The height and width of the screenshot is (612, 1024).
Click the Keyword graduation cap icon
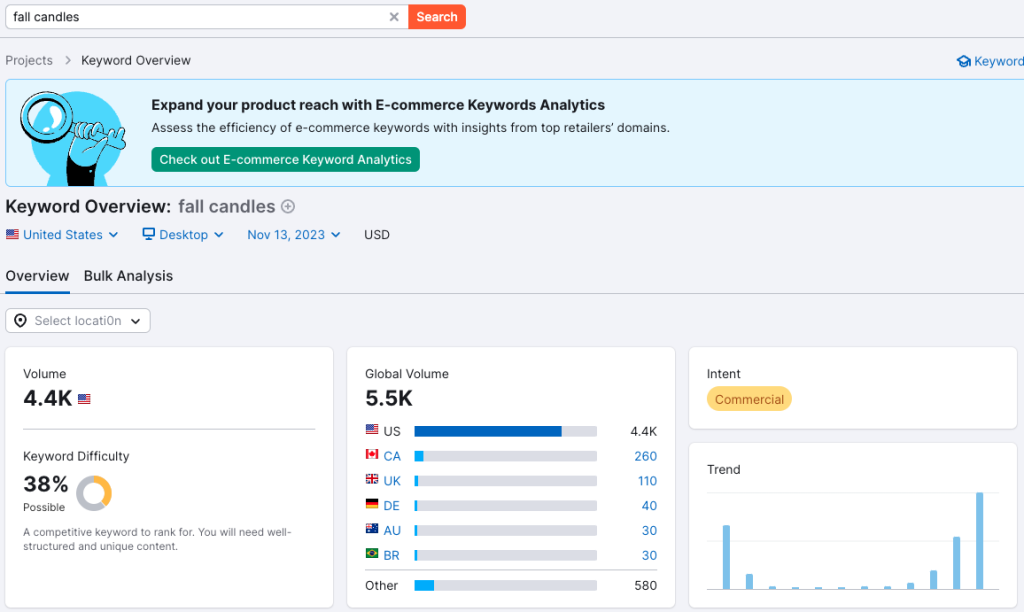(x=964, y=61)
